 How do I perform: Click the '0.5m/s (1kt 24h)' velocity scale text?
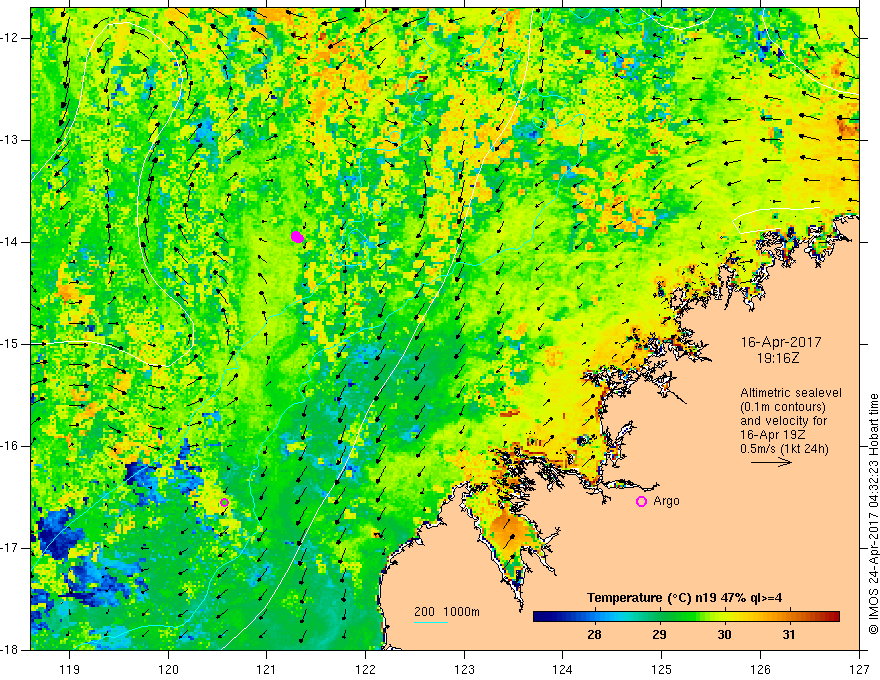784,449
